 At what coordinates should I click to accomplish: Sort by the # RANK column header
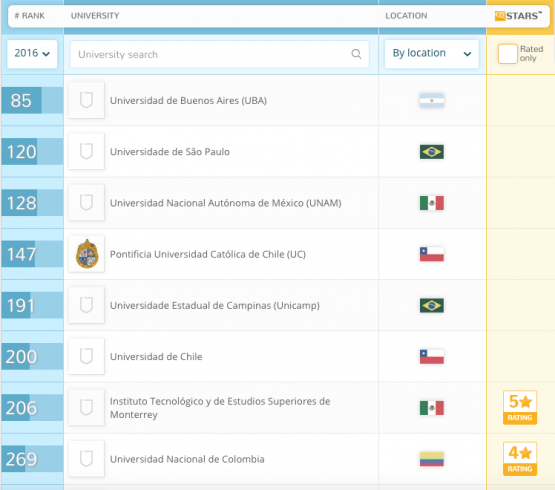point(29,16)
